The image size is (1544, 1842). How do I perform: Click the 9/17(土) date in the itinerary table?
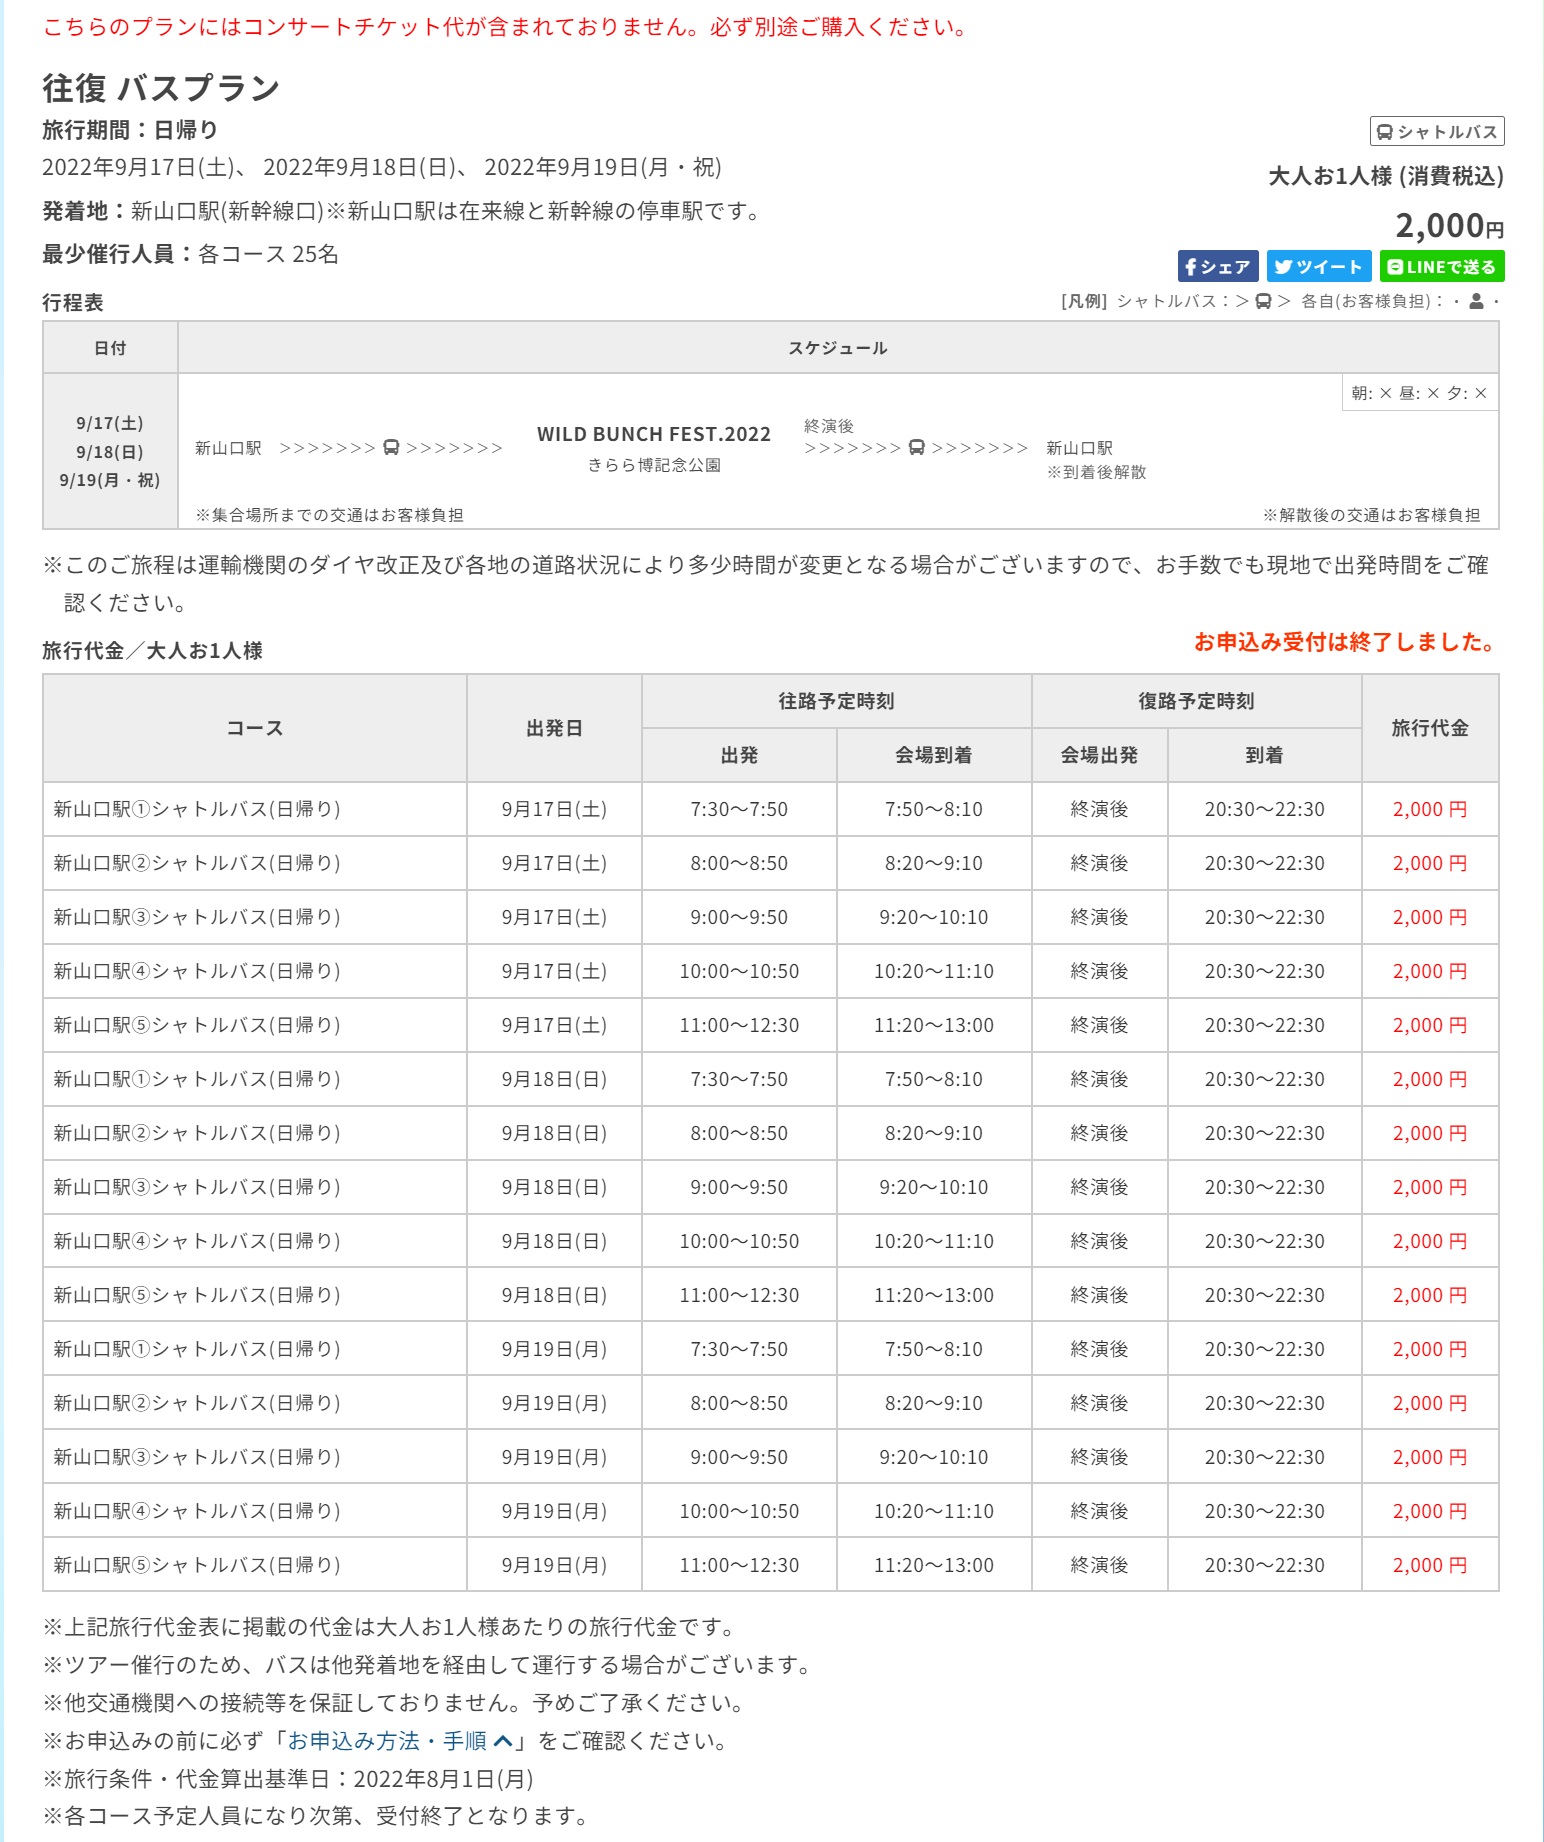click(110, 423)
